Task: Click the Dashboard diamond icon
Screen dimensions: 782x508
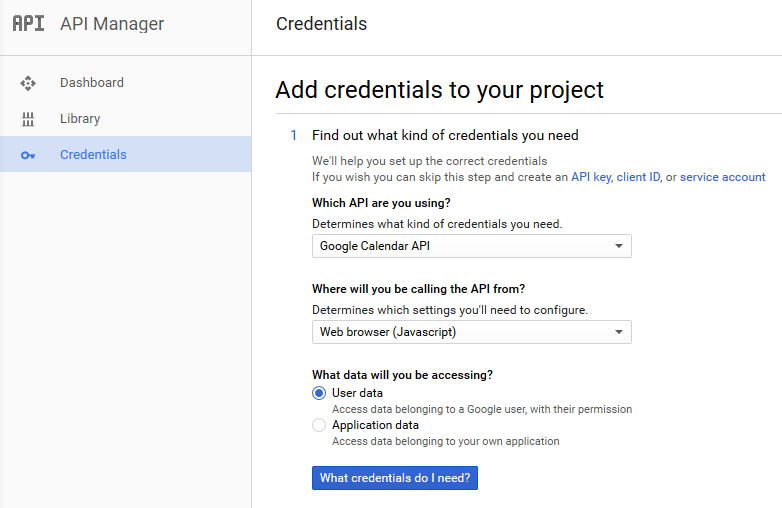Action: (x=28, y=83)
